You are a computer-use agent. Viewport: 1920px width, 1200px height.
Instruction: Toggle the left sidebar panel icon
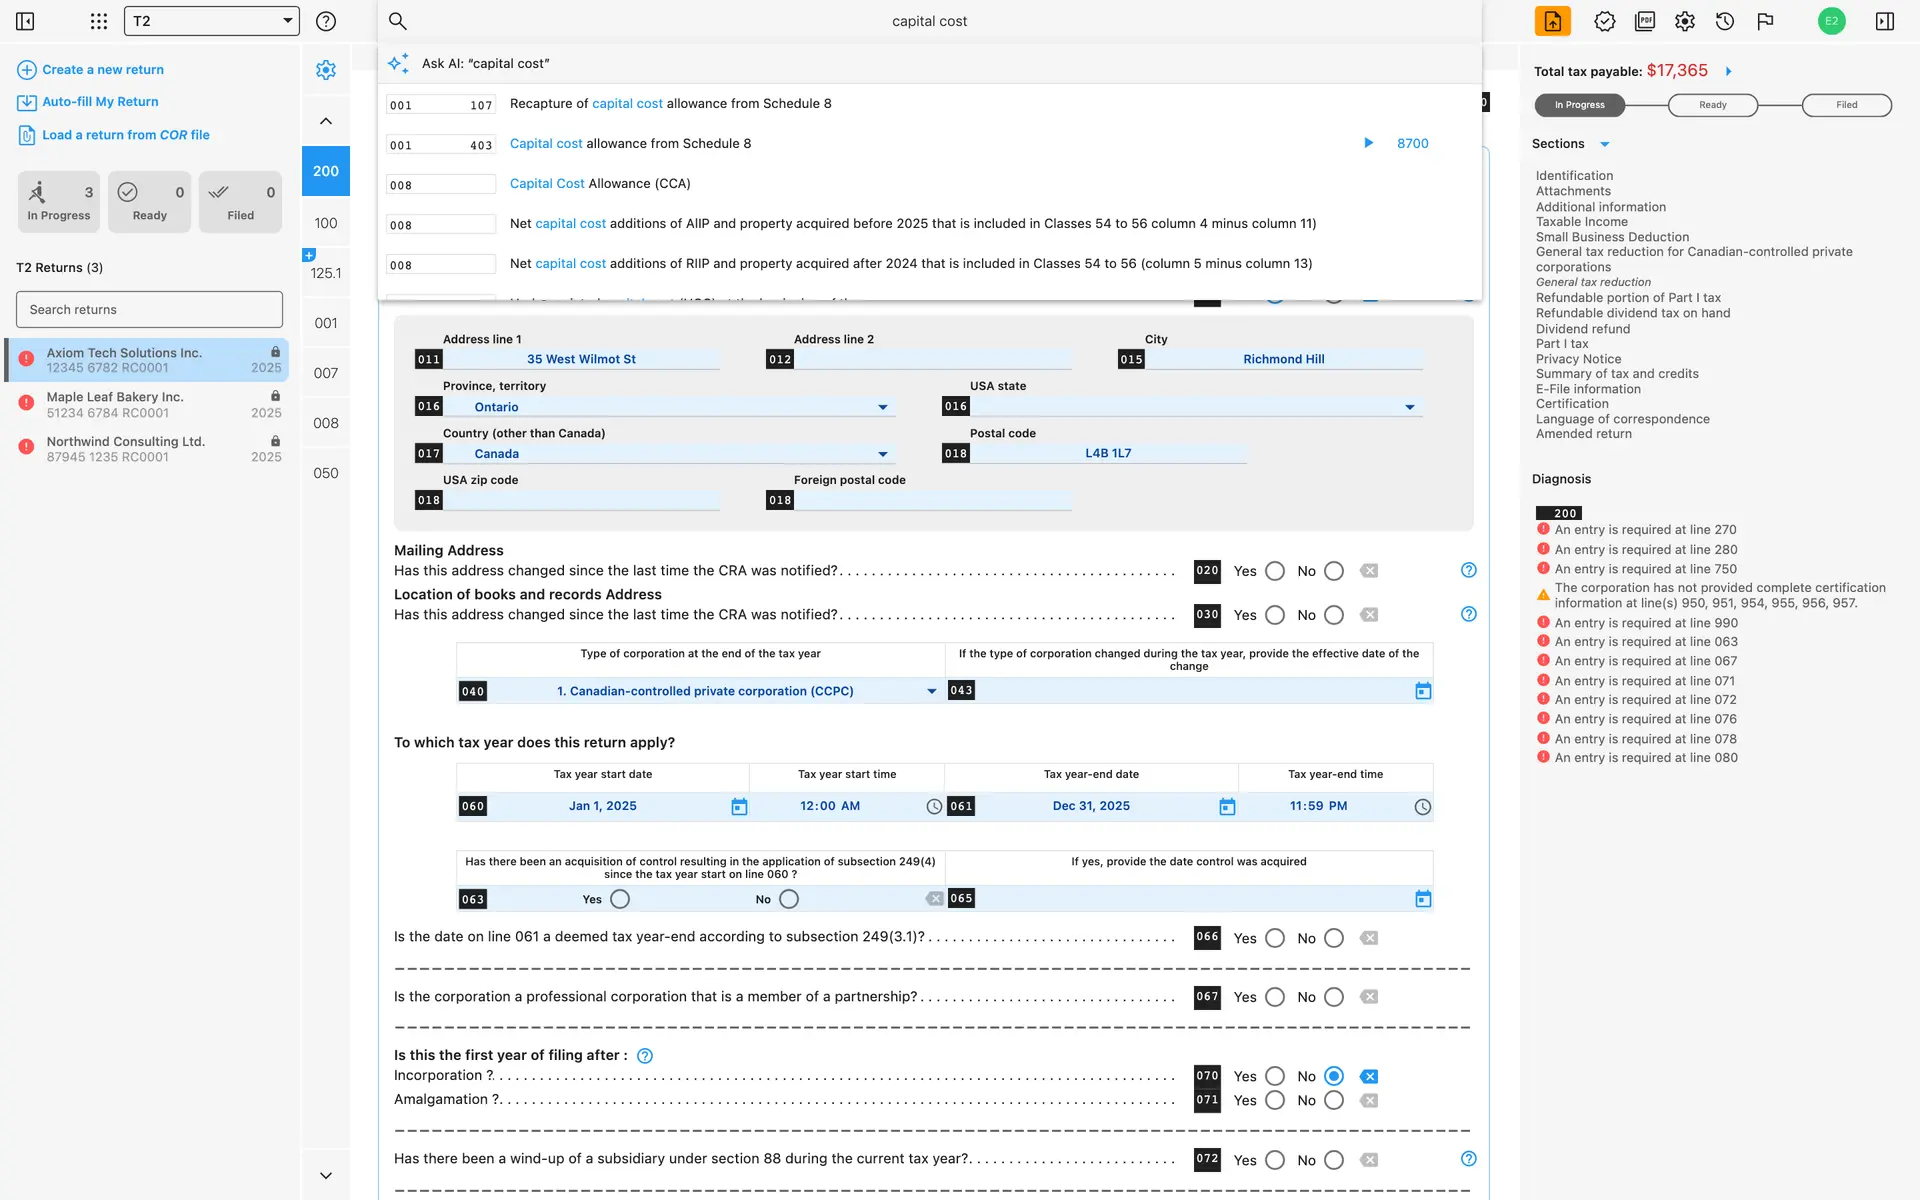pos(25,21)
